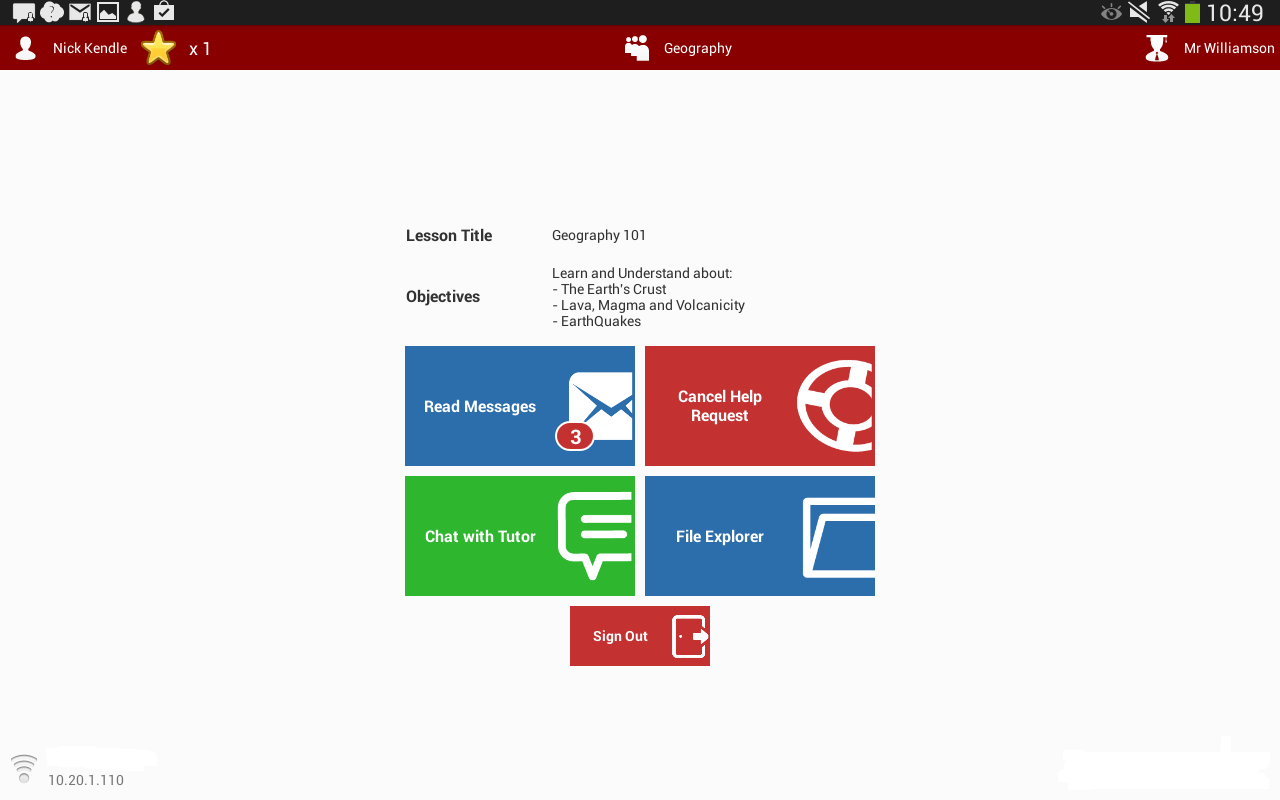Viewport: 1280px width, 800px height.
Task: Tap the mail notification icon in status bar
Action: click(80, 12)
